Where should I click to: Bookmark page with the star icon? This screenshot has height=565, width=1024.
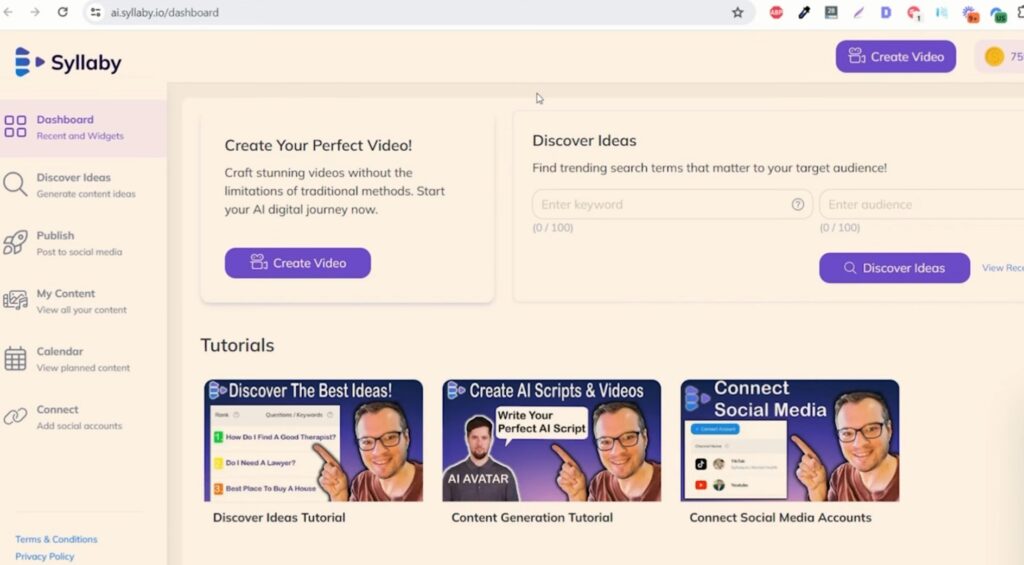(737, 12)
